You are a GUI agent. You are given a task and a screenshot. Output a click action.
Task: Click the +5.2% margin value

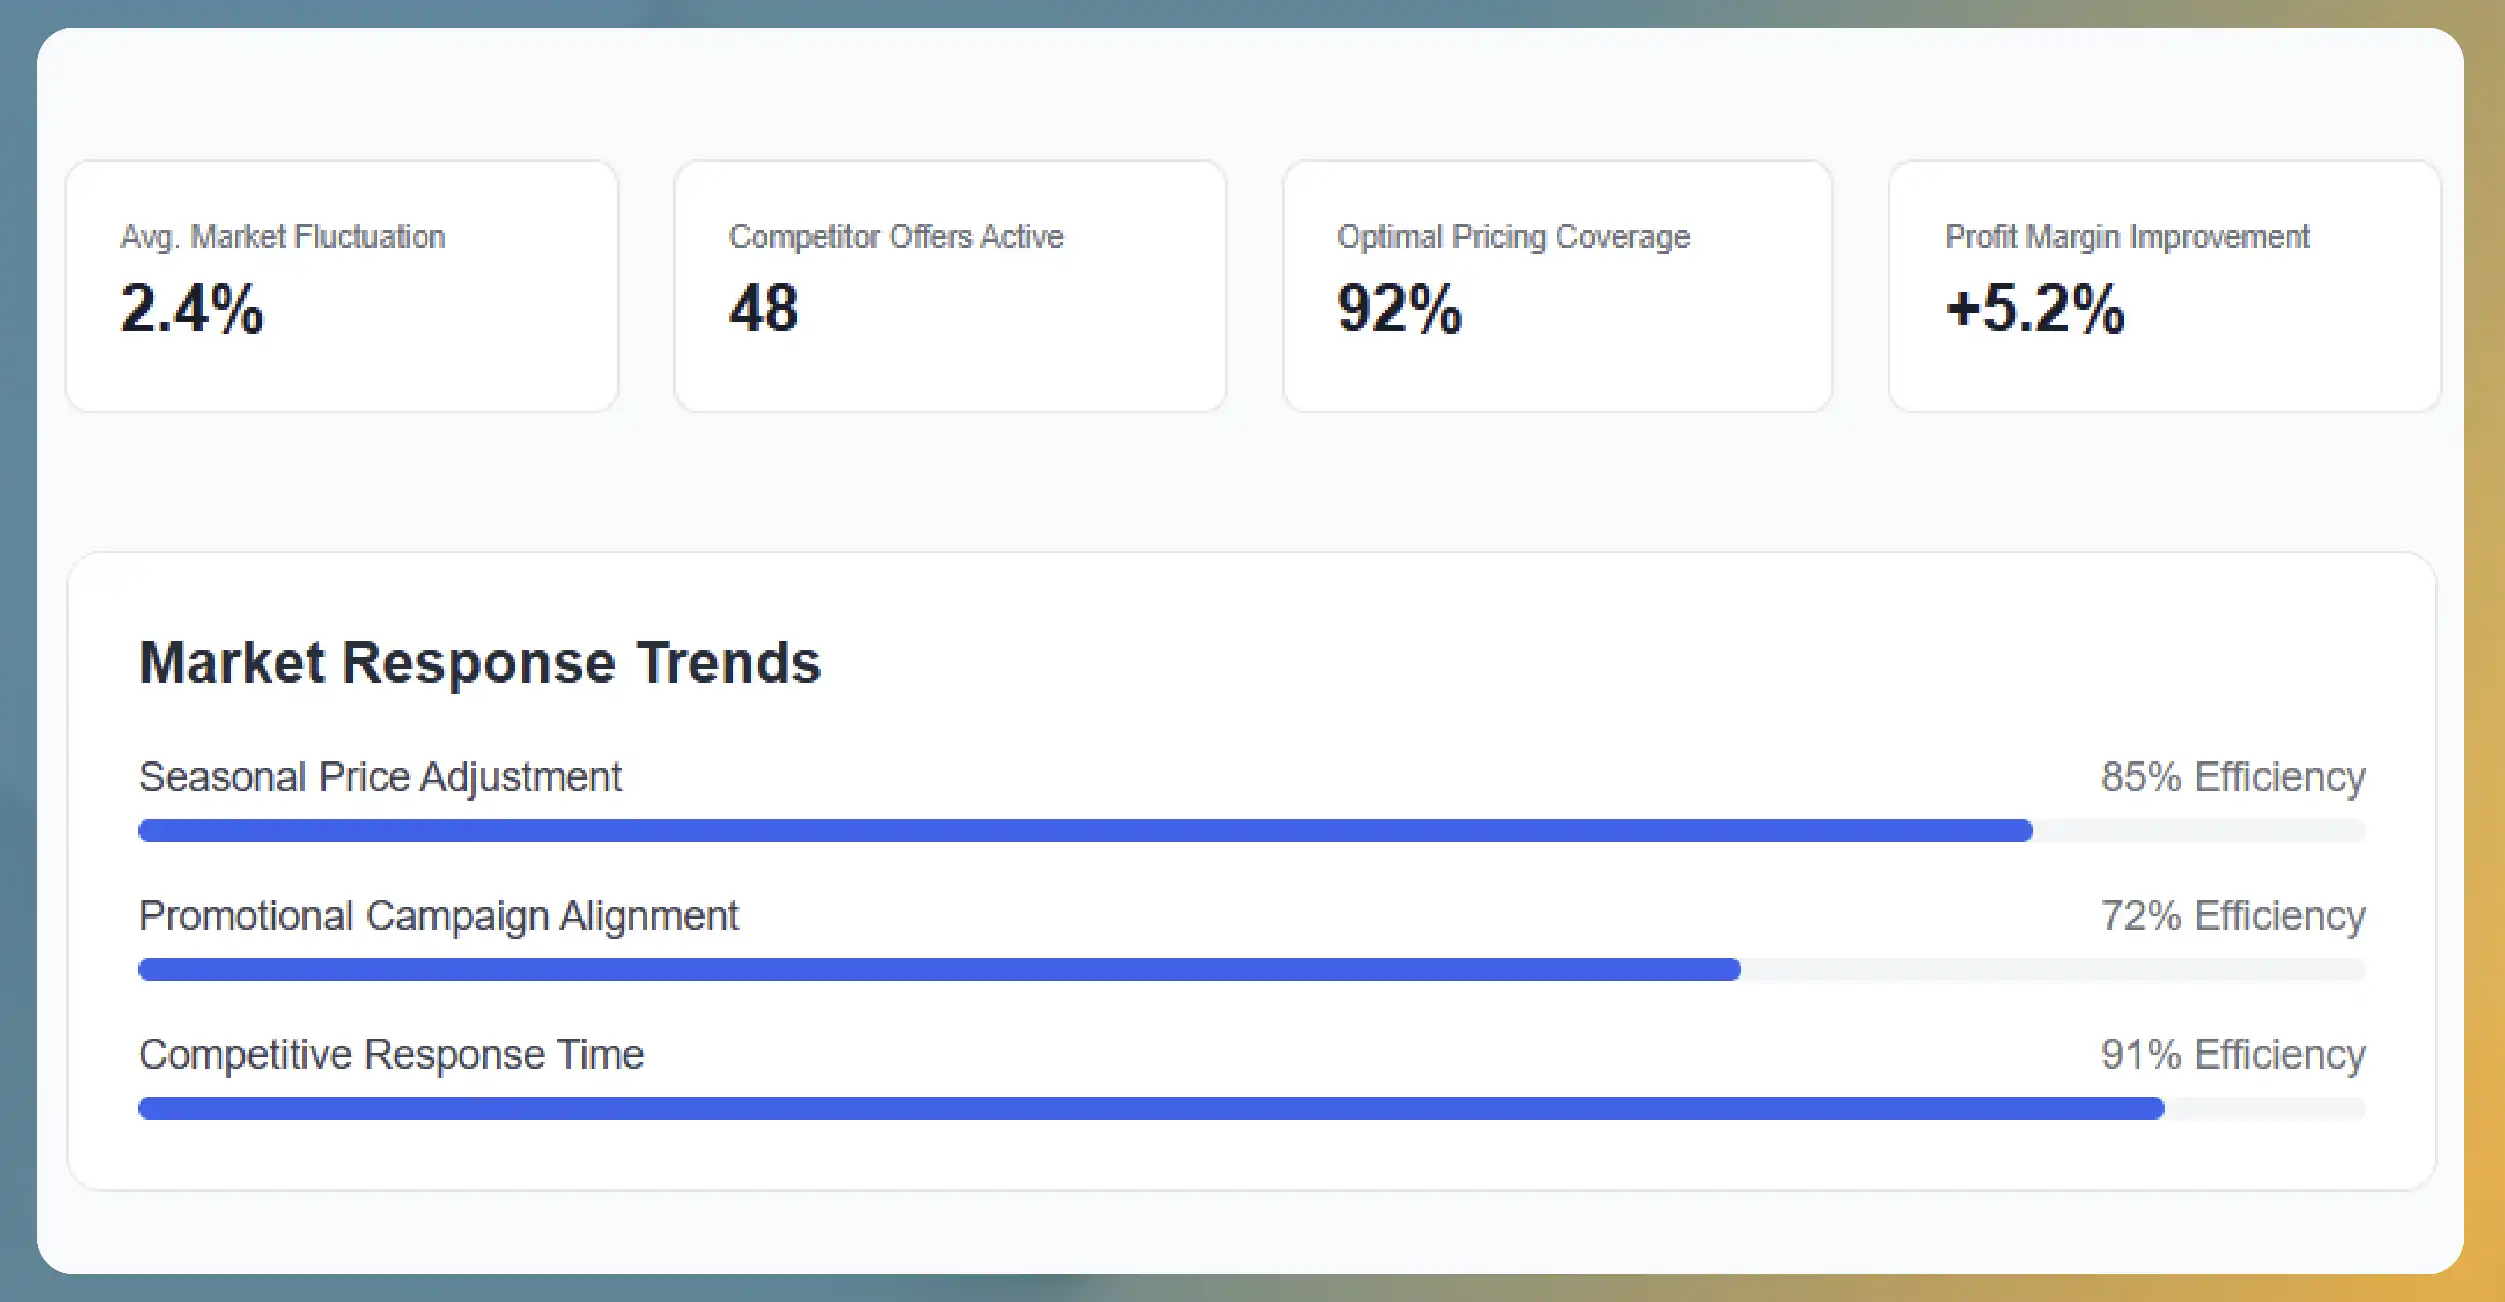coord(2035,308)
